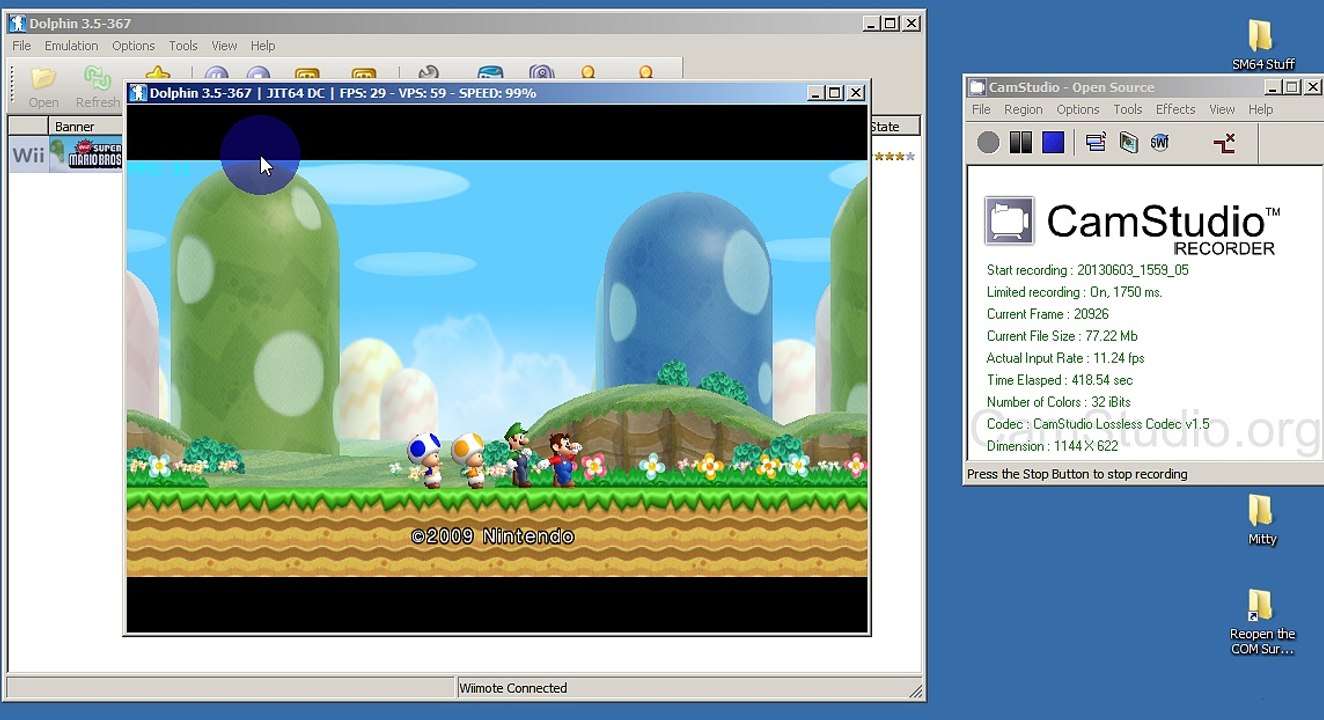Click the '©2009 Nintendo' text in the game
This screenshot has height=720, width=1324.
click(493, 537)
